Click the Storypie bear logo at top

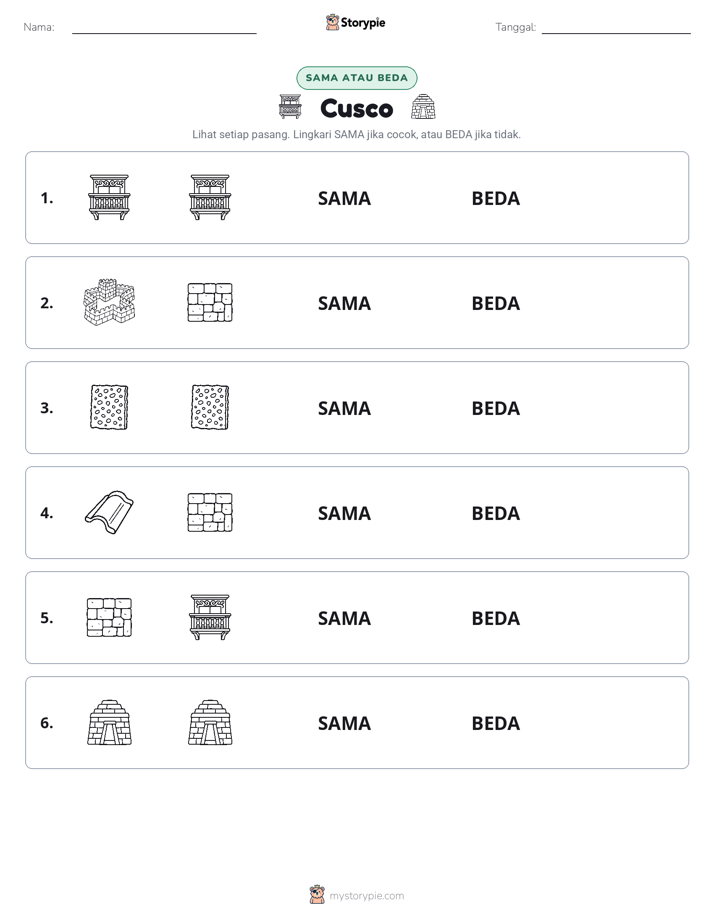[x=332, y=22]
